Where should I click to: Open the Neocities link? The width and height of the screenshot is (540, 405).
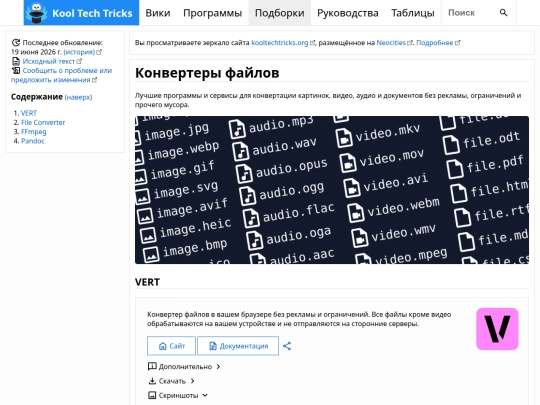[391, 43]
